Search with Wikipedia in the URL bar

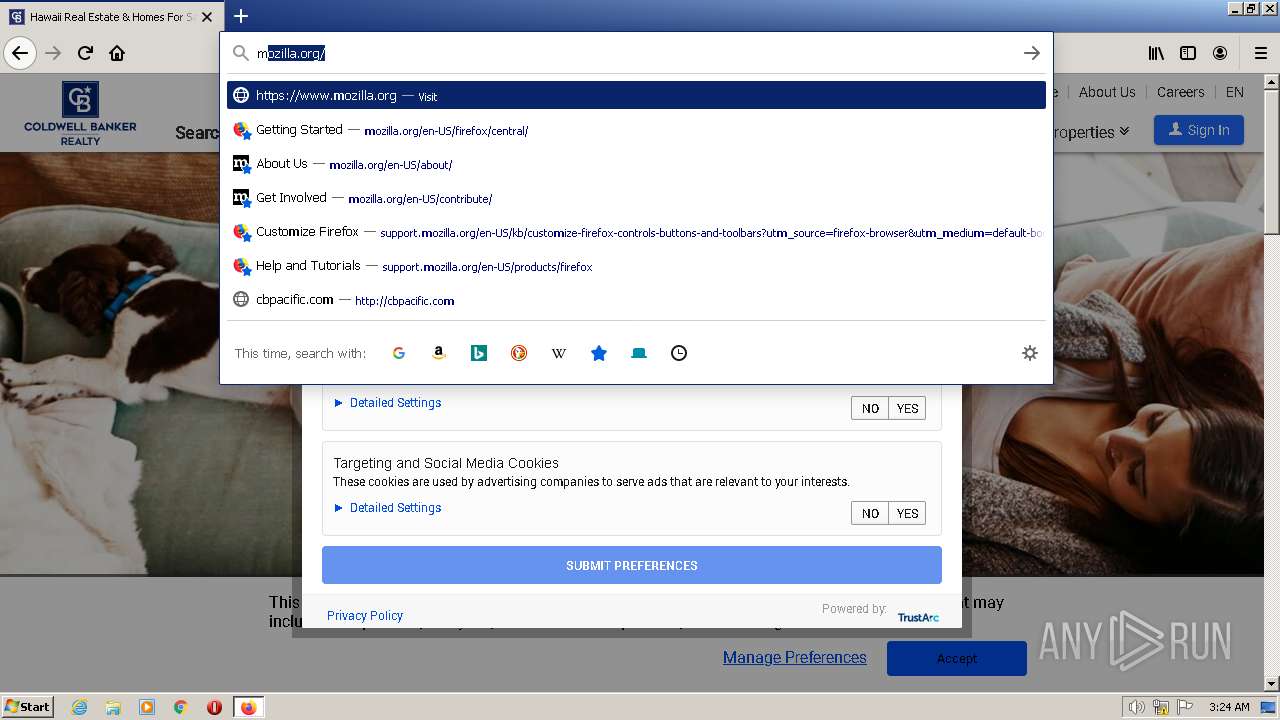(x=559, y=353)
